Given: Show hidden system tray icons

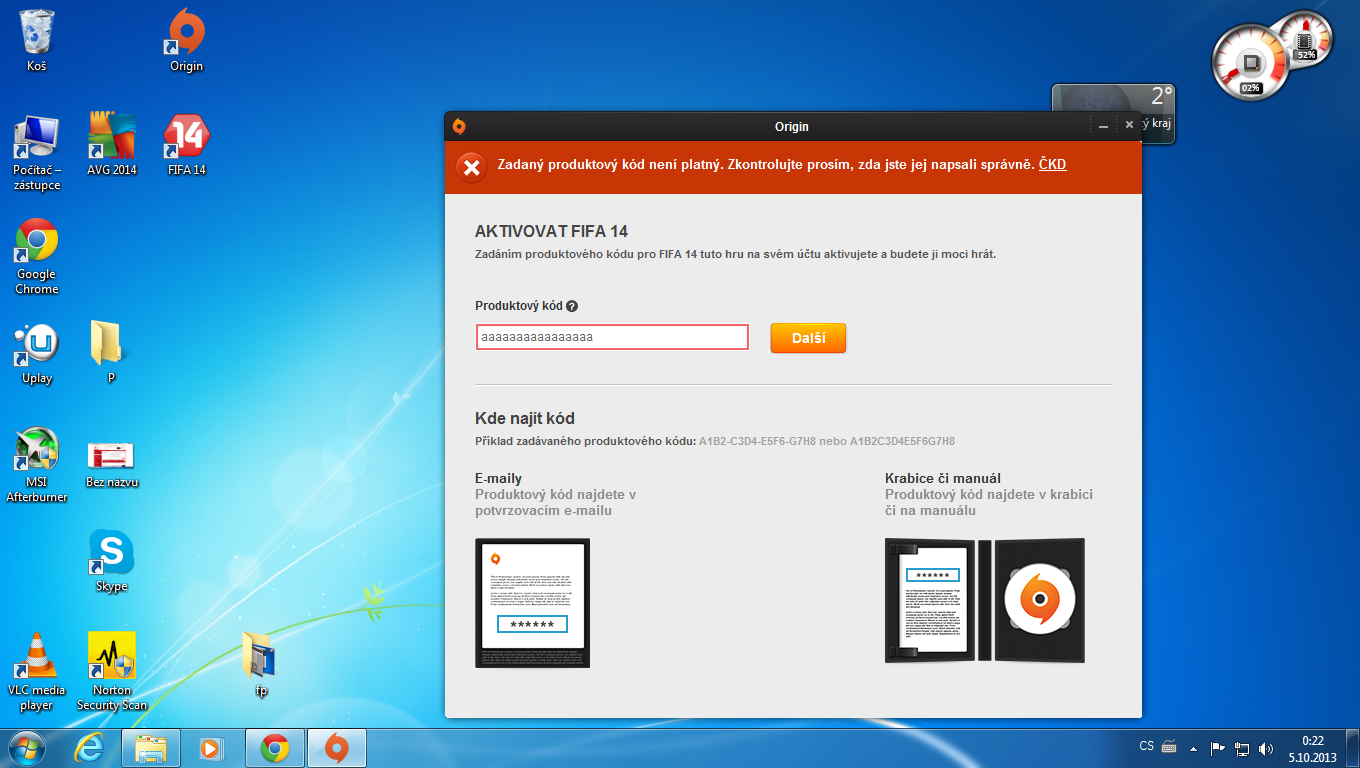Looking at the screenshot, I should click(x=1193, y=748).
